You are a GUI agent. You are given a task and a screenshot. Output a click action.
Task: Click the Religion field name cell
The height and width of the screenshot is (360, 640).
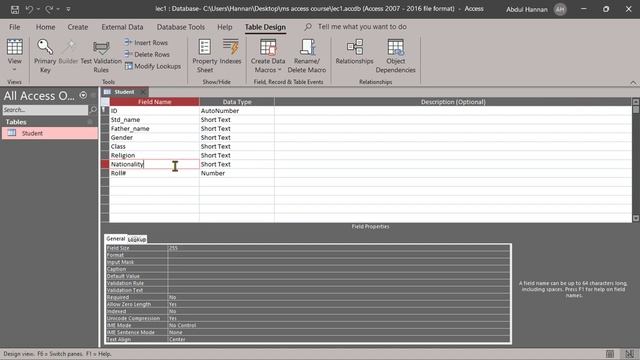point(154,156)
